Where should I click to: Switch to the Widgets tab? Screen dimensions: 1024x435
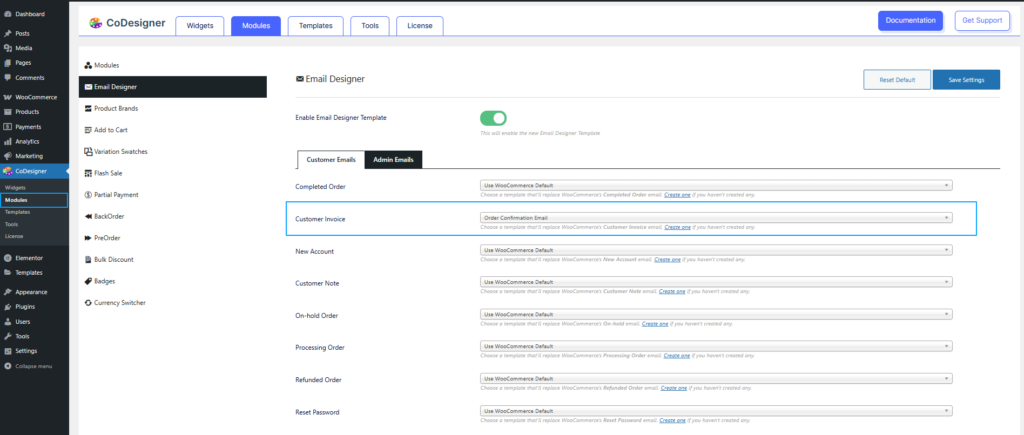coord(200,25)
